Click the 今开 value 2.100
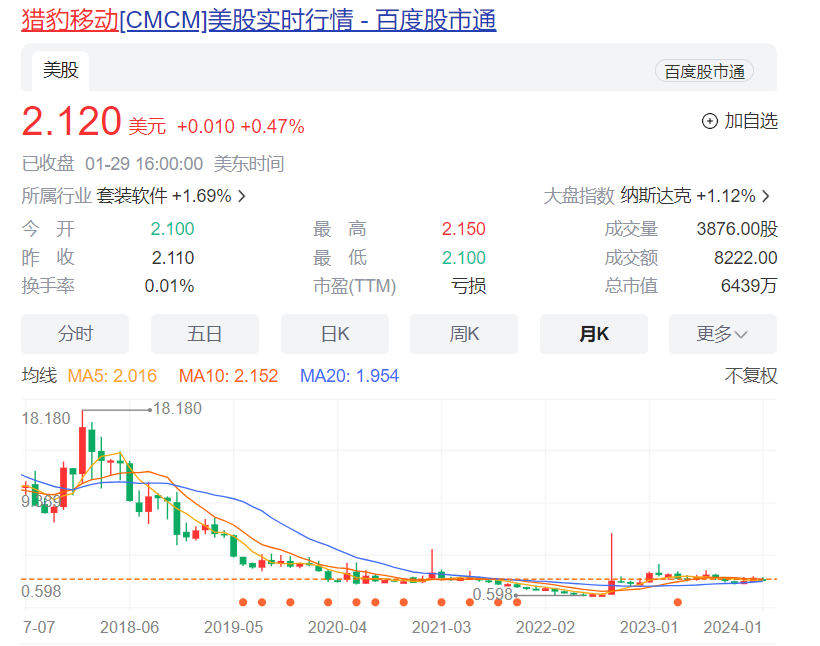 tap(173, 229)
